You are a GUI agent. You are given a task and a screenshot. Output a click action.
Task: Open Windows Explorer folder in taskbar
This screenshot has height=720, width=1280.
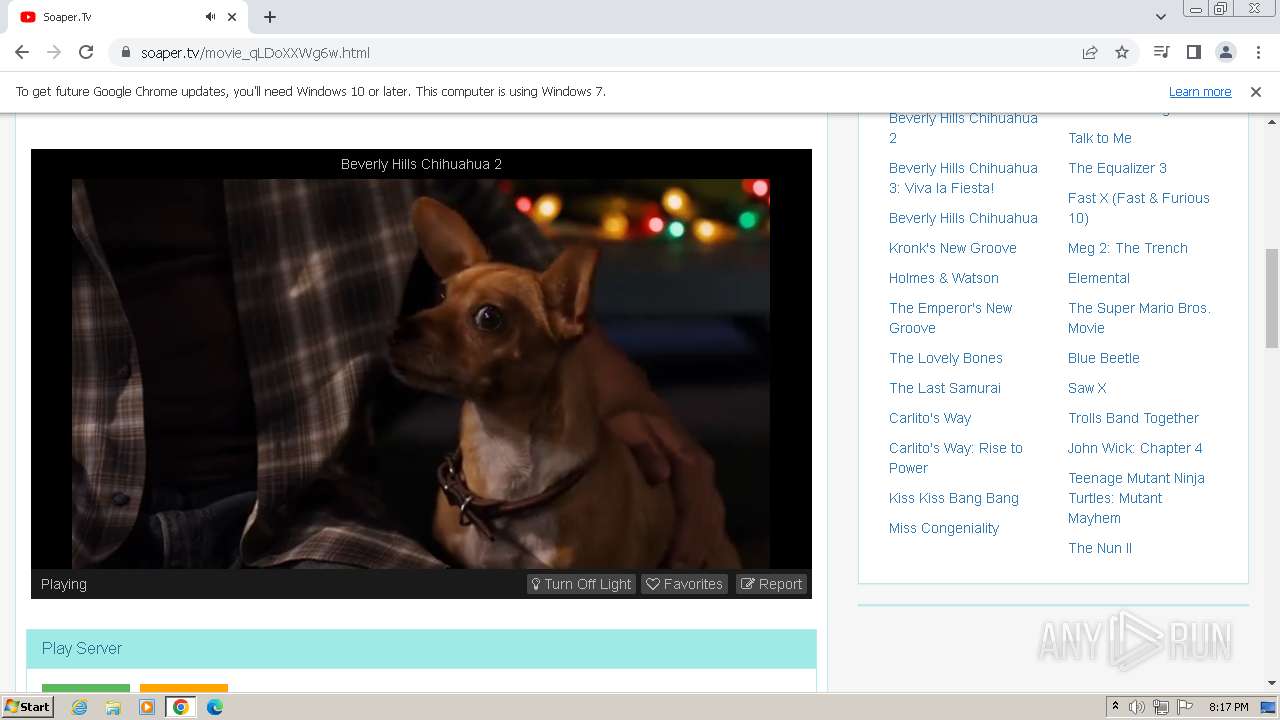[x=113, y=707]
